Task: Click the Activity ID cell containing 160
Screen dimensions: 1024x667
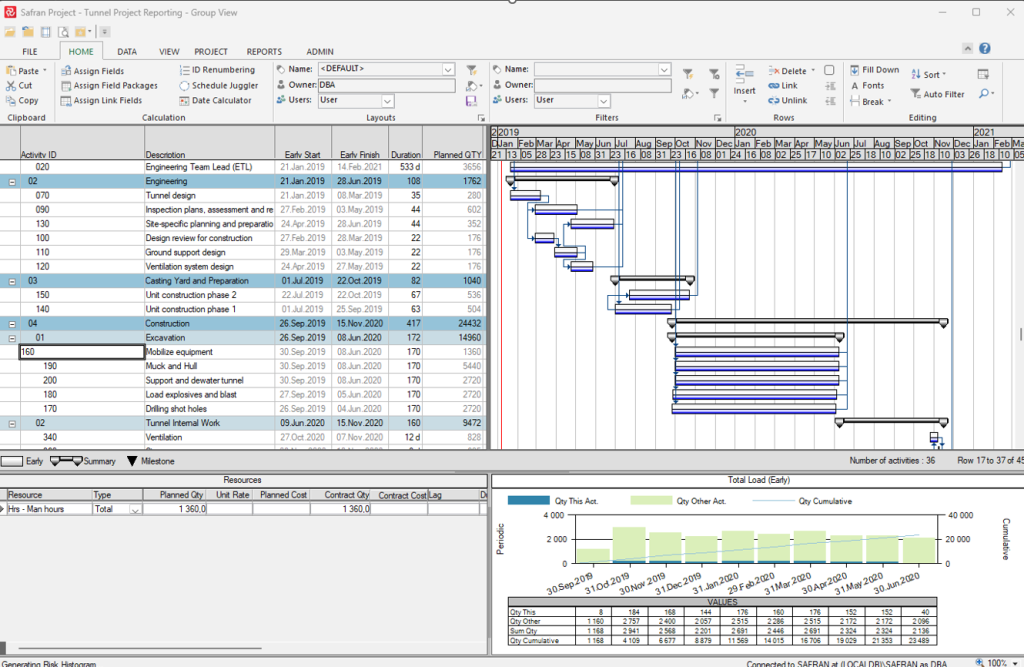Action: coord(82,352)
